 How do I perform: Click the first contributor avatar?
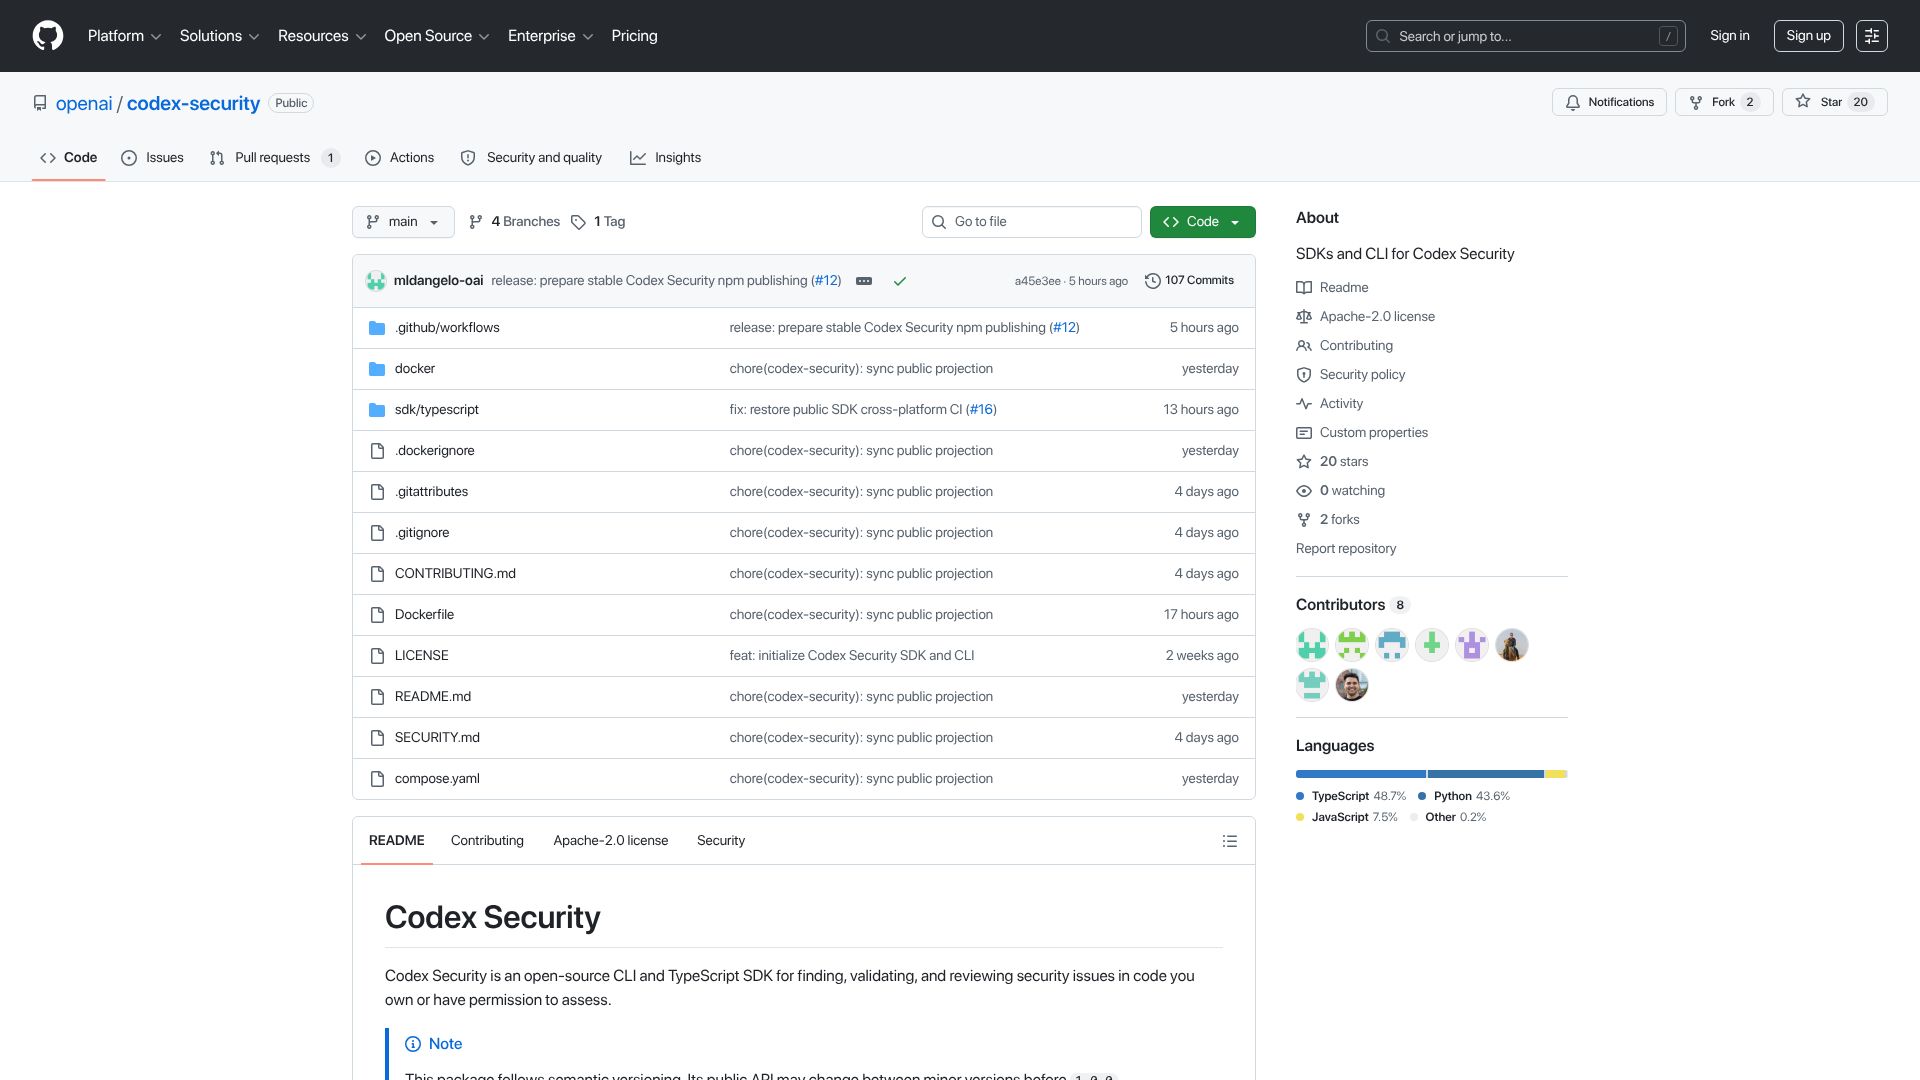pyautogui.click(x=1312, y=645)
